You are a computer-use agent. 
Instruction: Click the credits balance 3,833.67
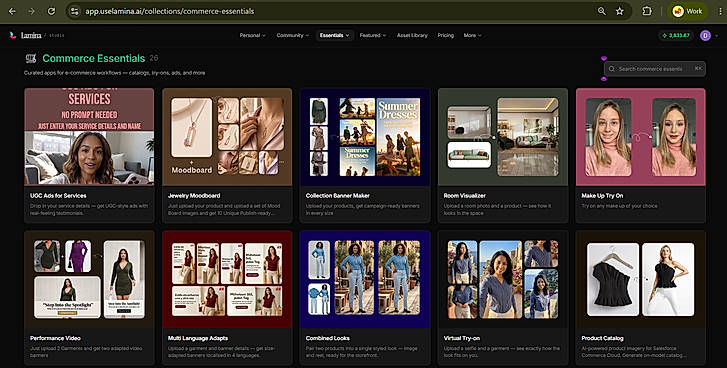676,35
